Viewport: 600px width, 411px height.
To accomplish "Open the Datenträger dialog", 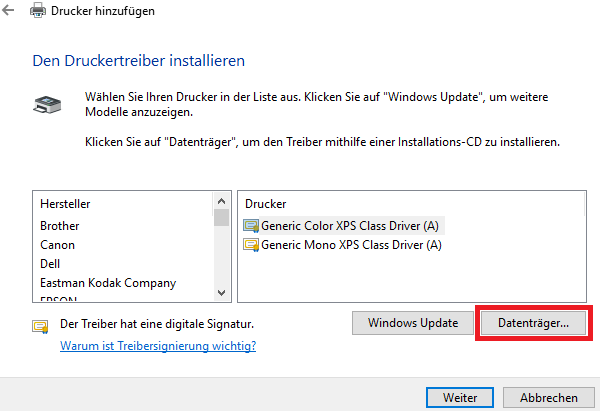I will (x=533, y=323).
